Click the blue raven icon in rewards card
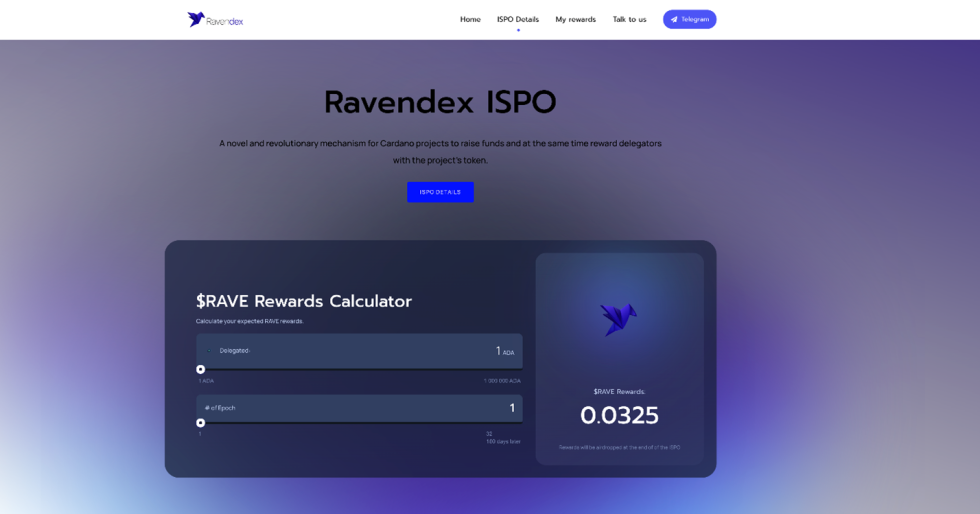This screenshot has height=514, width=980. pyautogui.click(x=619, y=319)
